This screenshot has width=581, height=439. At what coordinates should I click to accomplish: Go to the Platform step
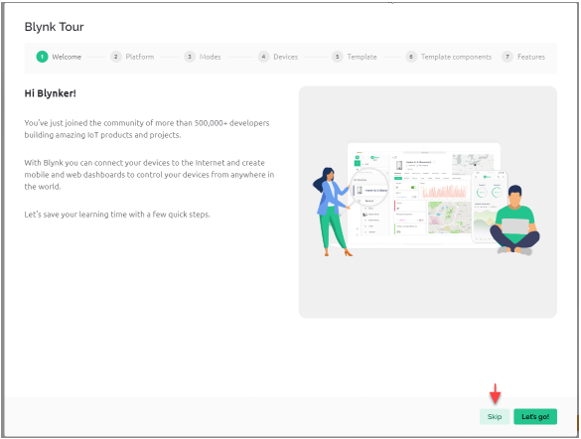pyautogui.click(x=140, y=57)
